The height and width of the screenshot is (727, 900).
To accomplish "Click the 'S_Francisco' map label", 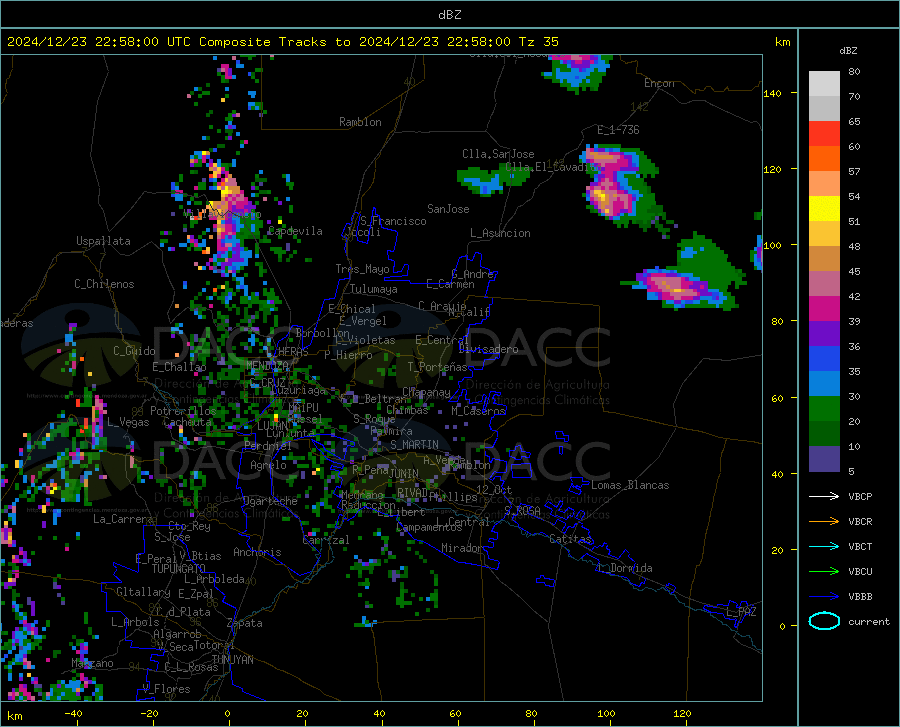I will 393,221.
